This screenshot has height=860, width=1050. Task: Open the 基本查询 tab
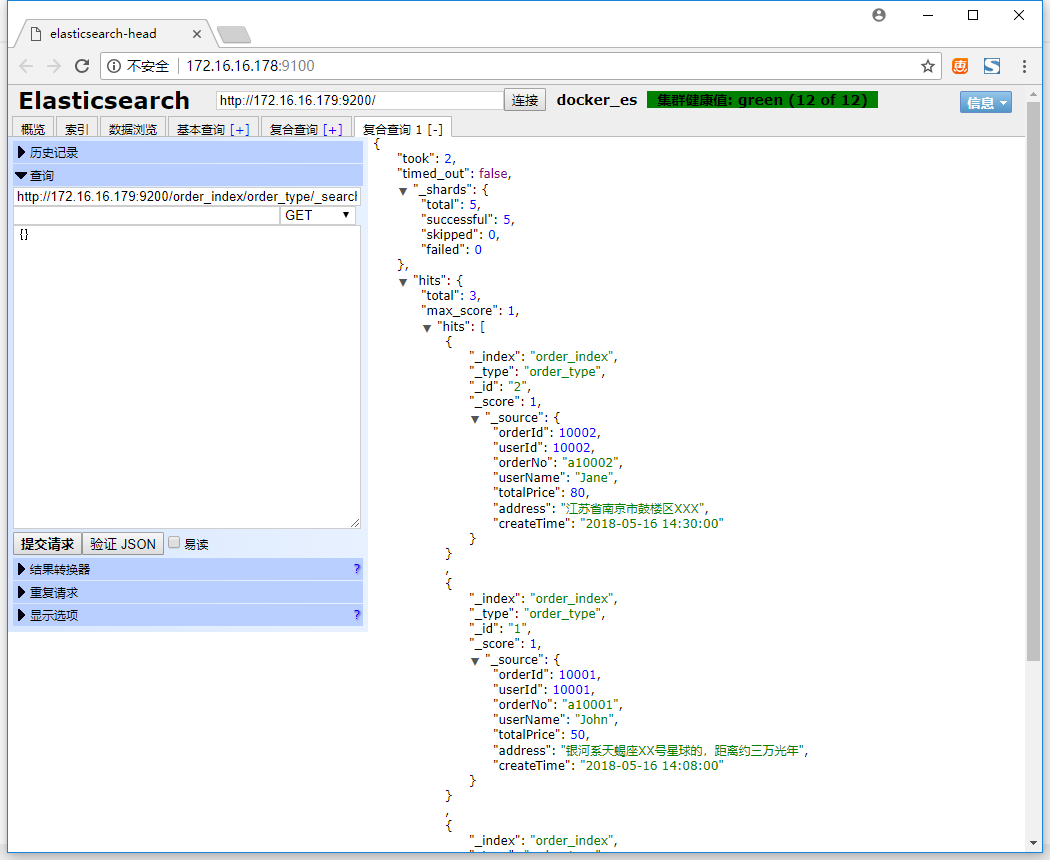click(x=201, y=129)
